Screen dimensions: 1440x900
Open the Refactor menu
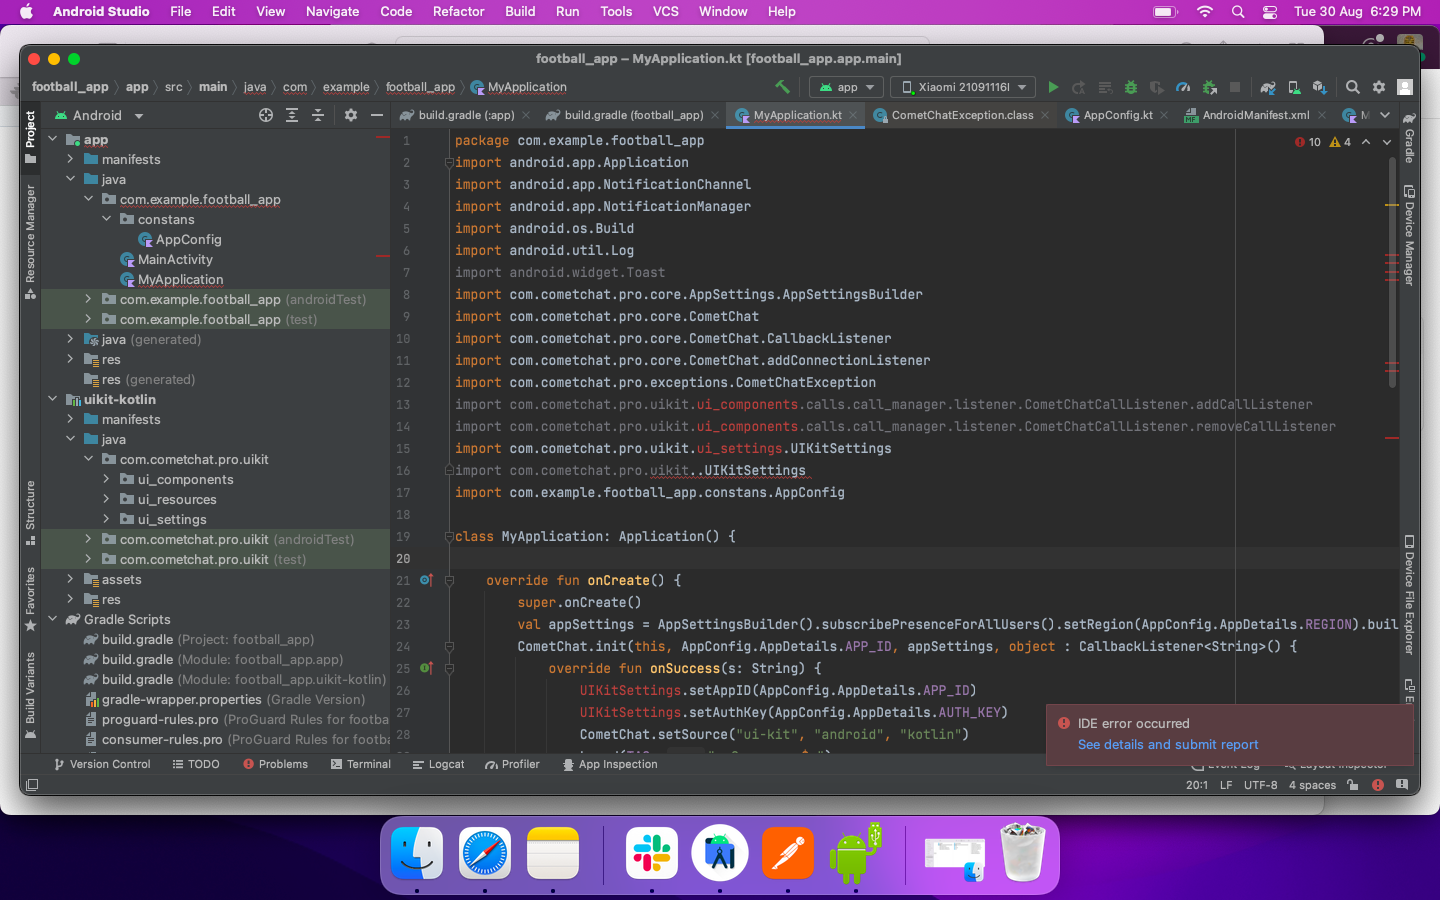click(458, 12)
